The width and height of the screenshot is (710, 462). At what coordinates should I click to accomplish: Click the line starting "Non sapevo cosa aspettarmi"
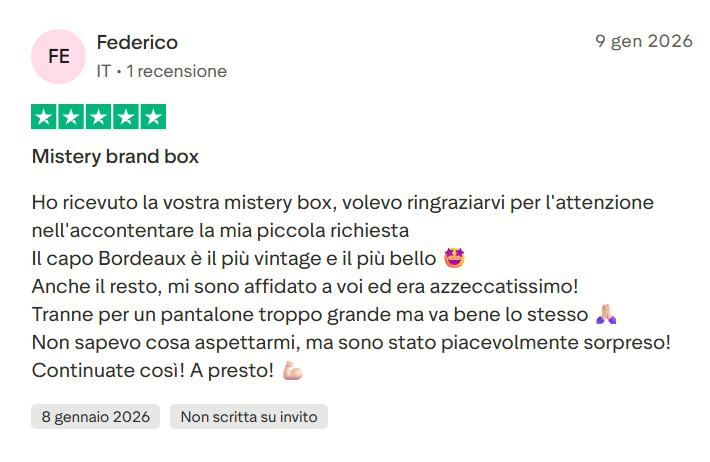(x=350, y=342)
